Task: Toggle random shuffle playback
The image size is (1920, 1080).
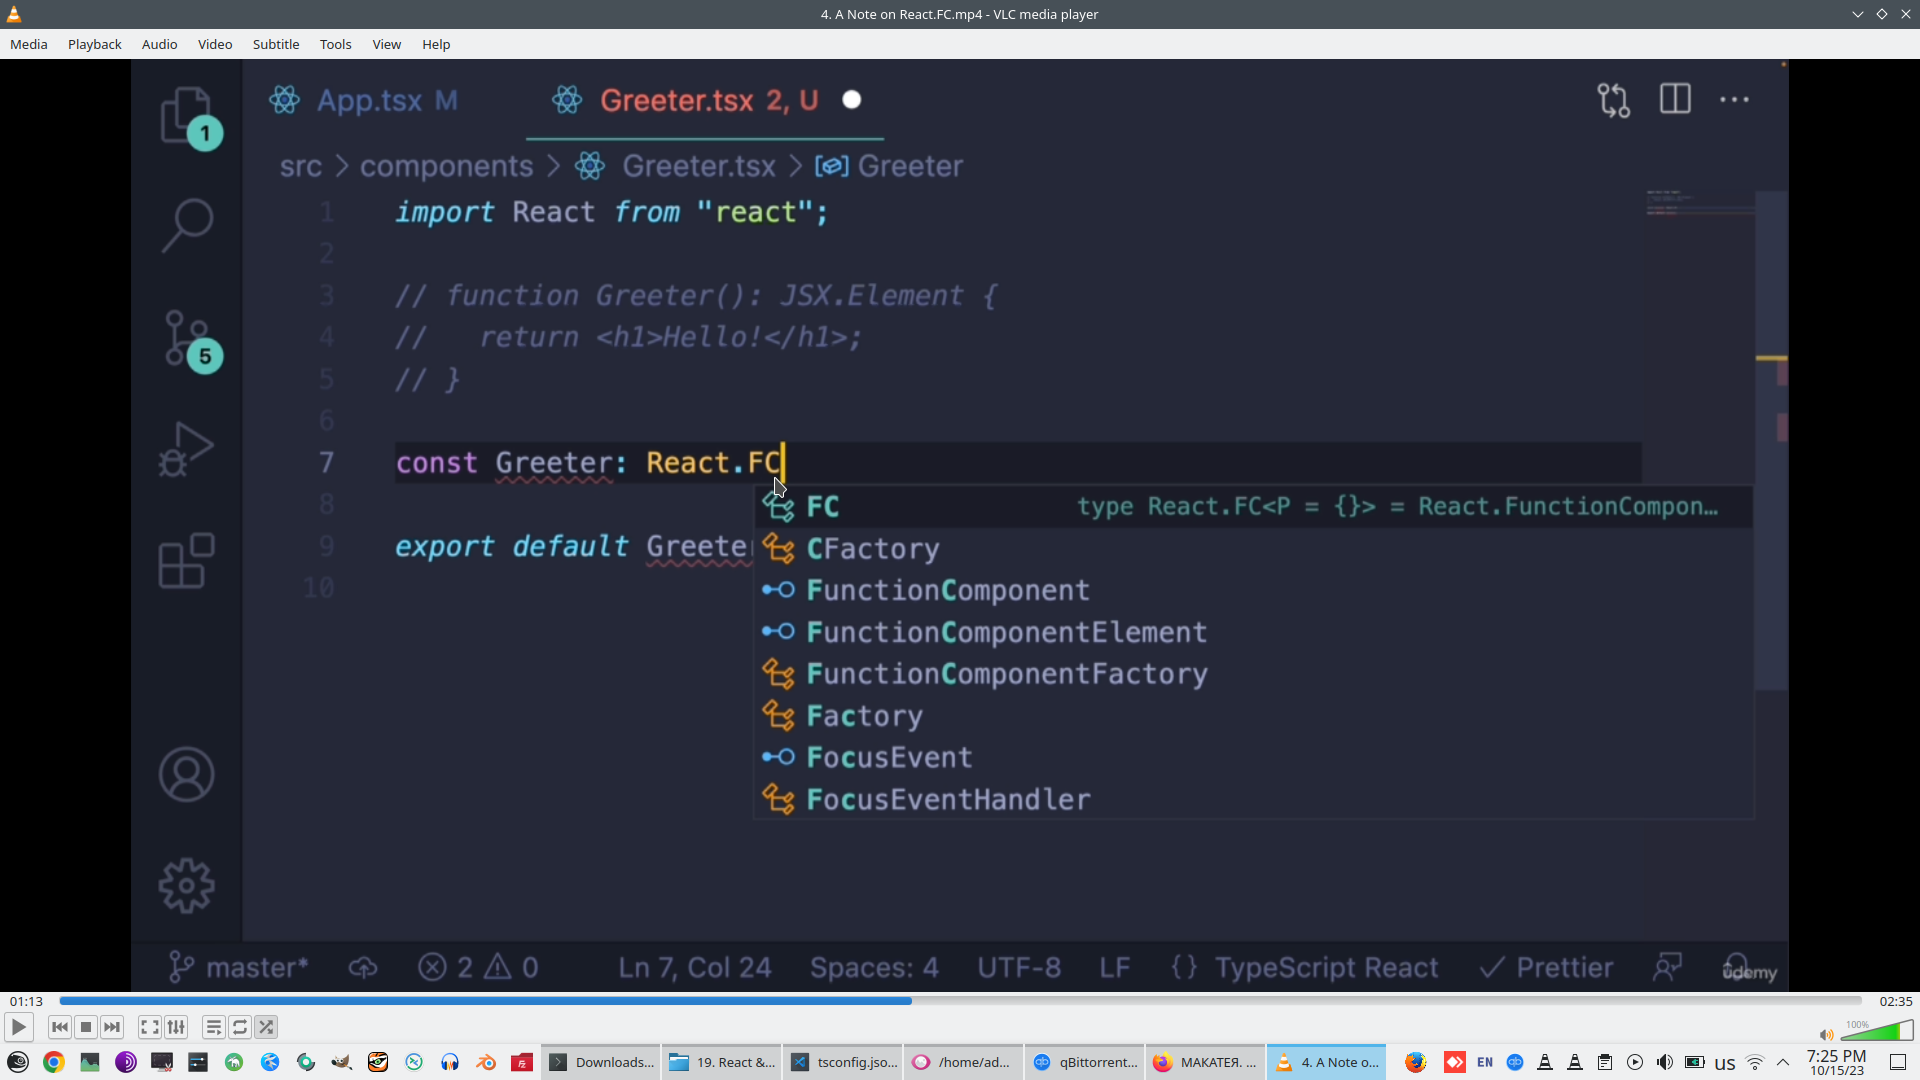Action: (266, 1027)
